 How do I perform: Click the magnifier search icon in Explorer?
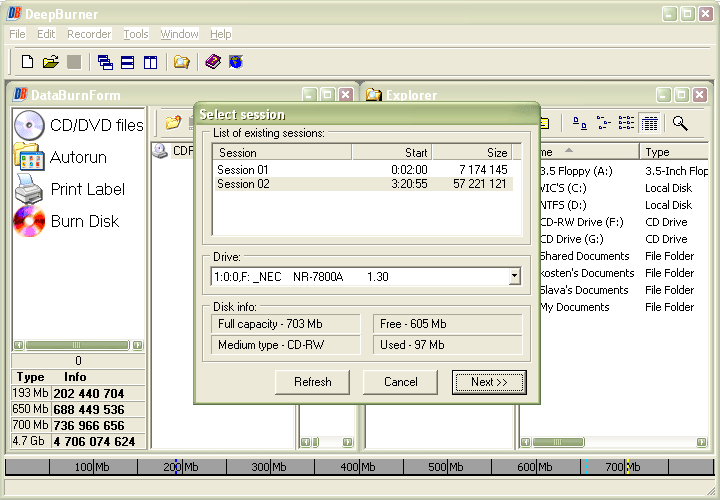click(x=680, y=123)
